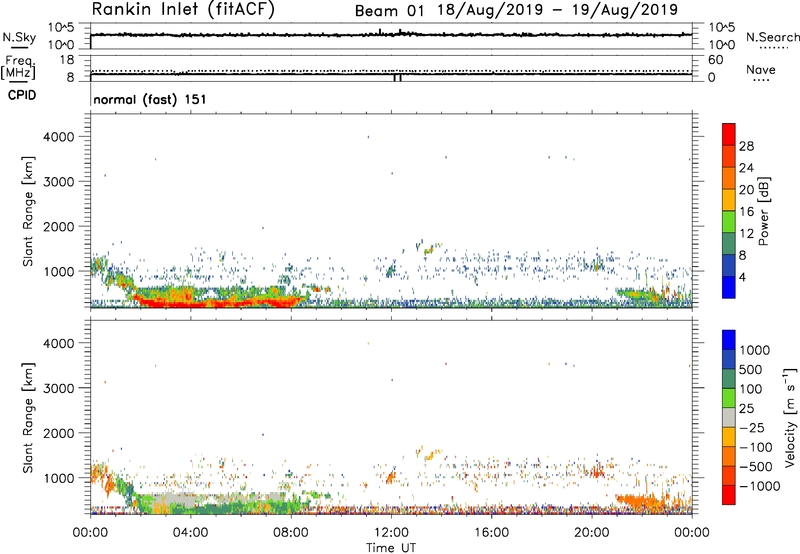Click the '4000' tick of power panel

click(x=58, y=137)
